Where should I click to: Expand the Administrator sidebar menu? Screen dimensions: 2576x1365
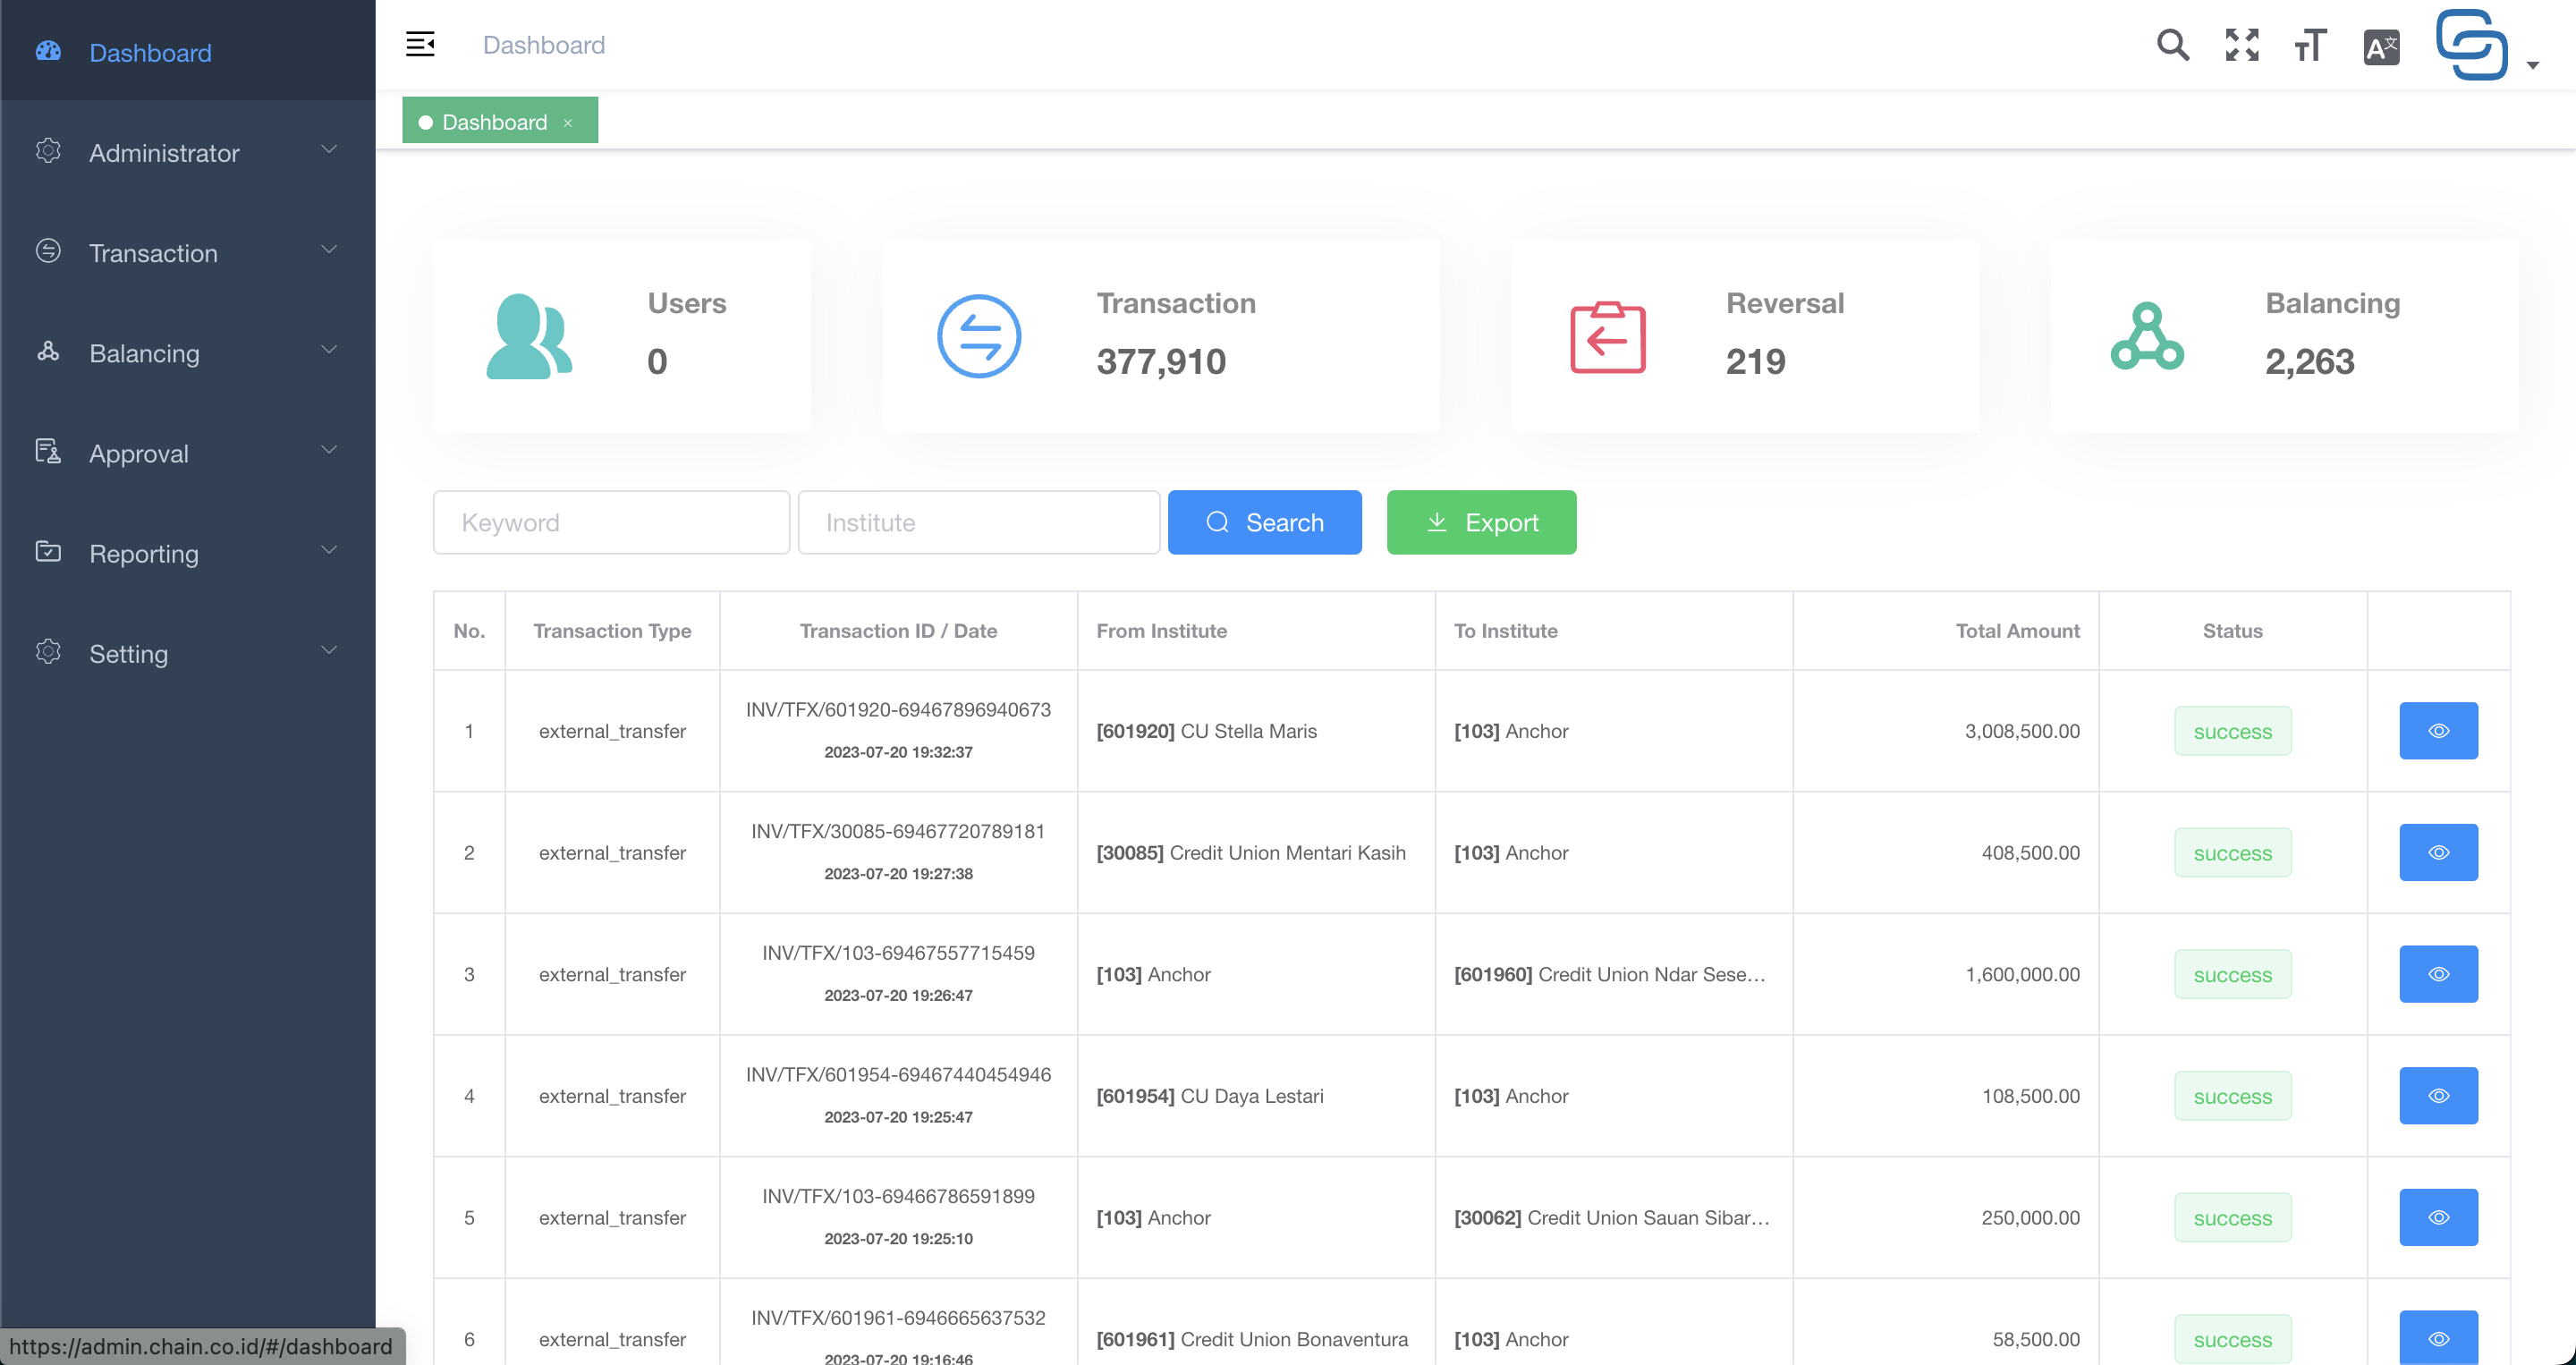(x=188, y=152)
